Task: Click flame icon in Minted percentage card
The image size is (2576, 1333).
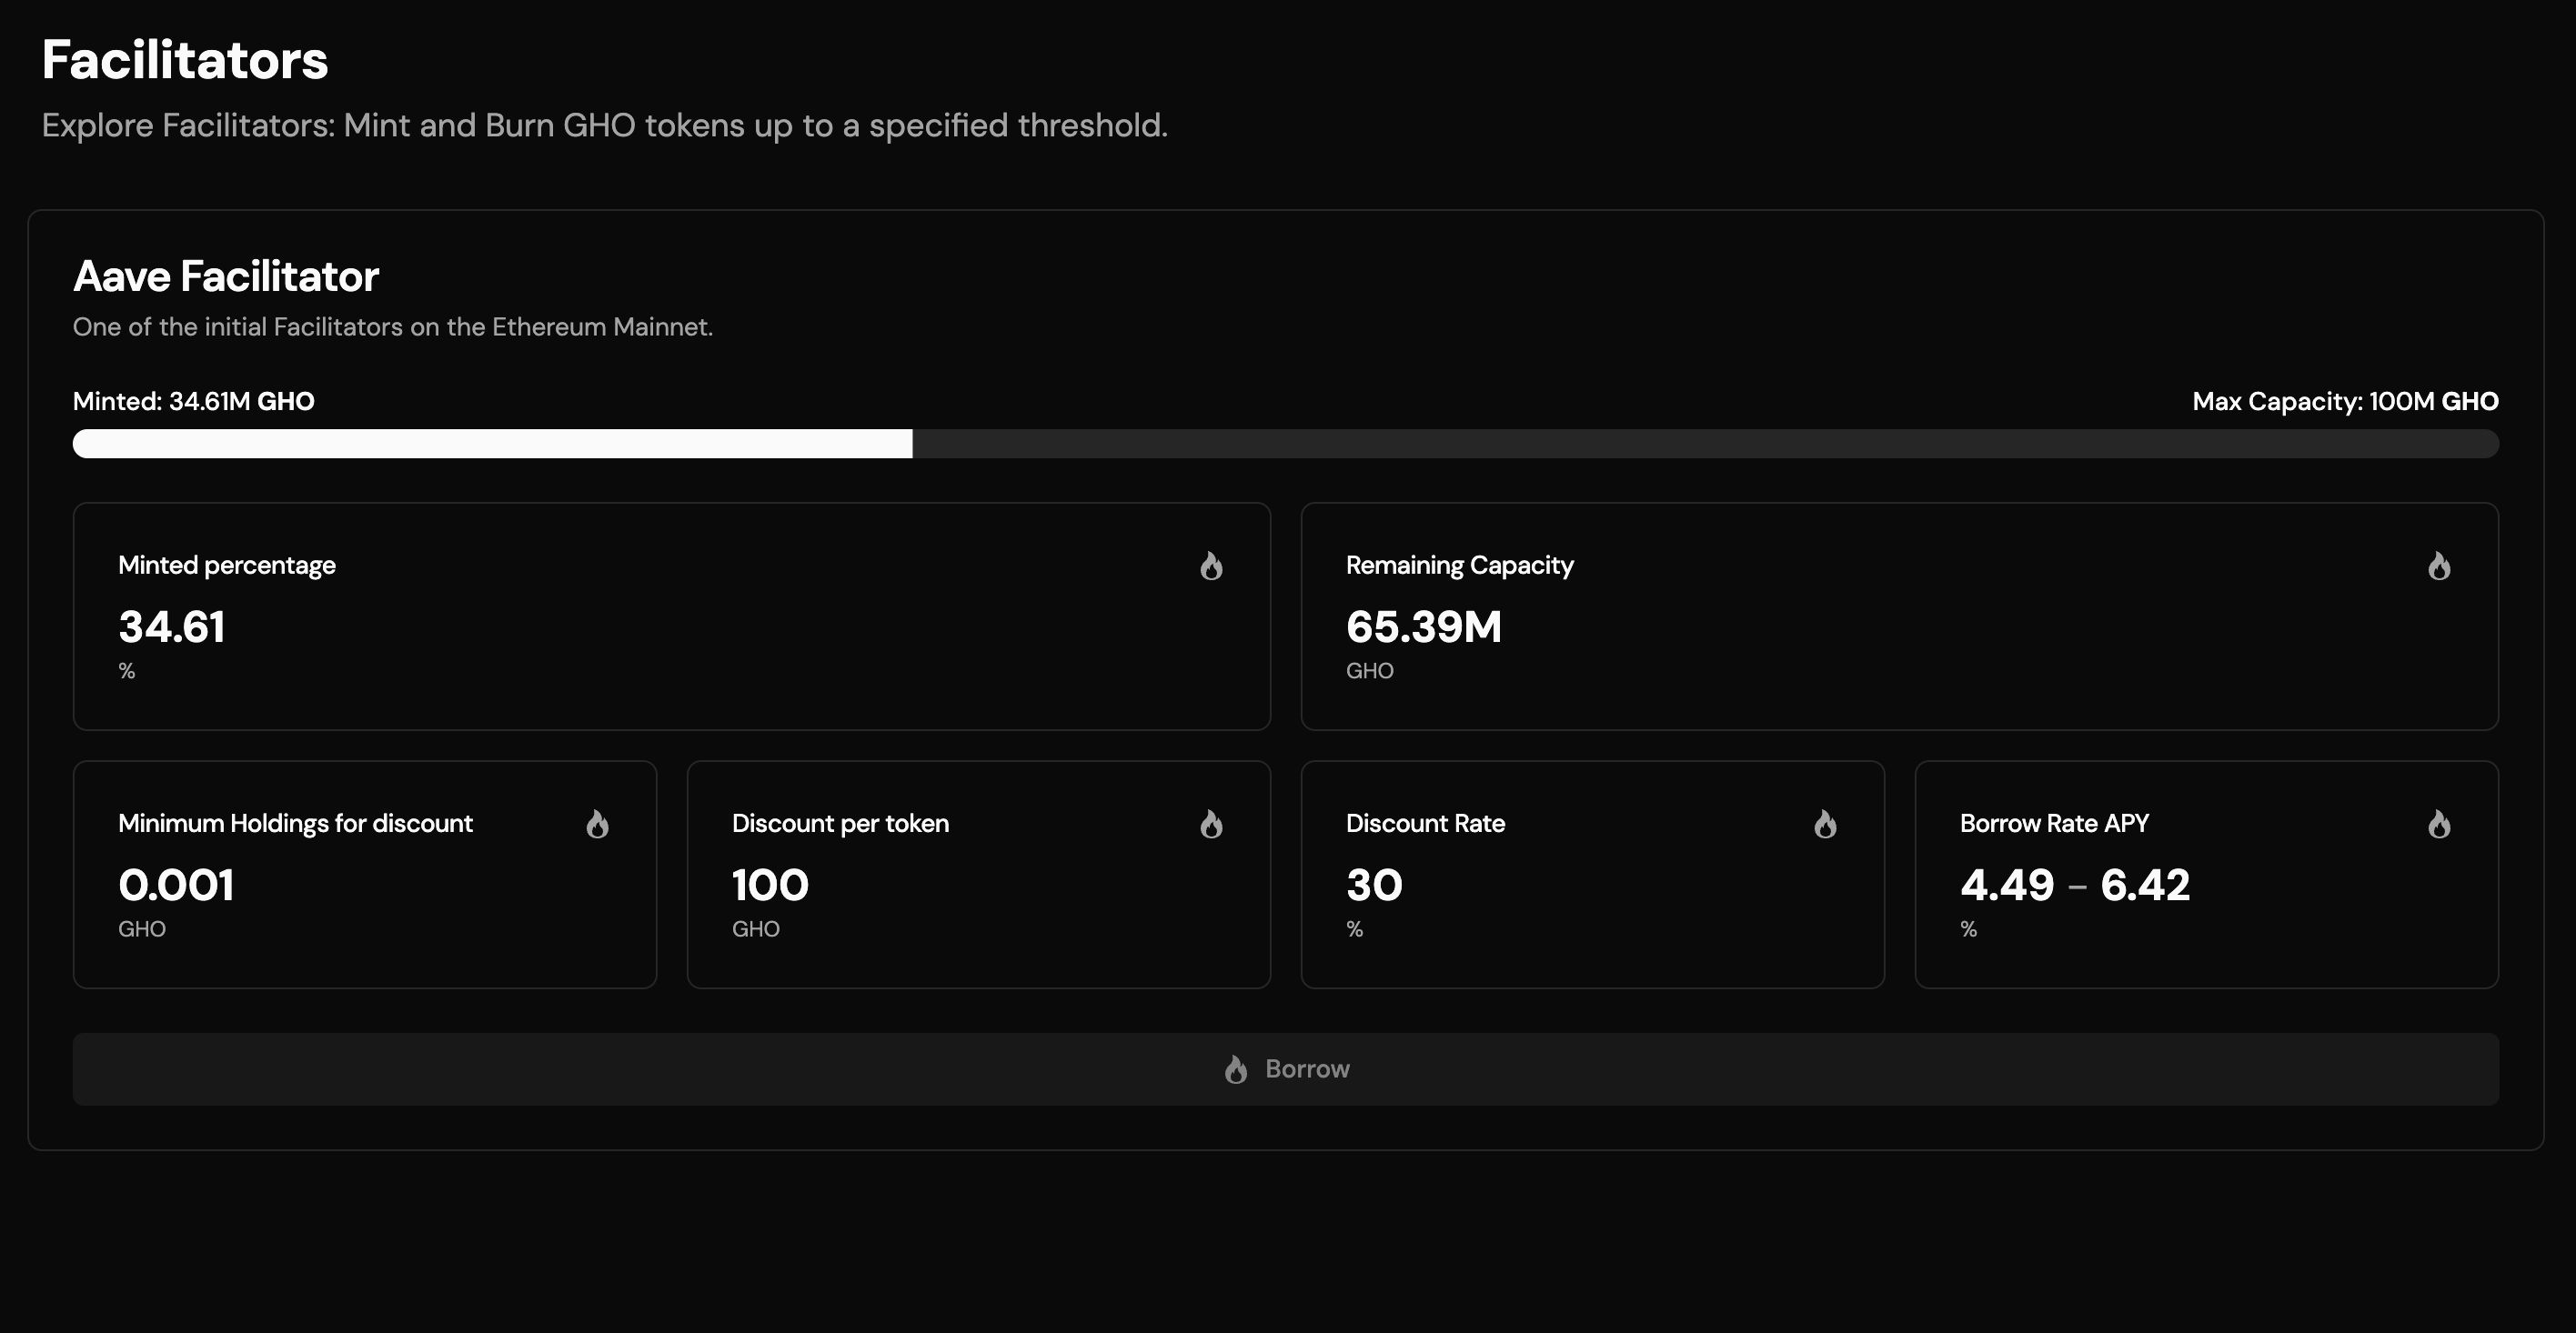Action: tap(1211, 566)
